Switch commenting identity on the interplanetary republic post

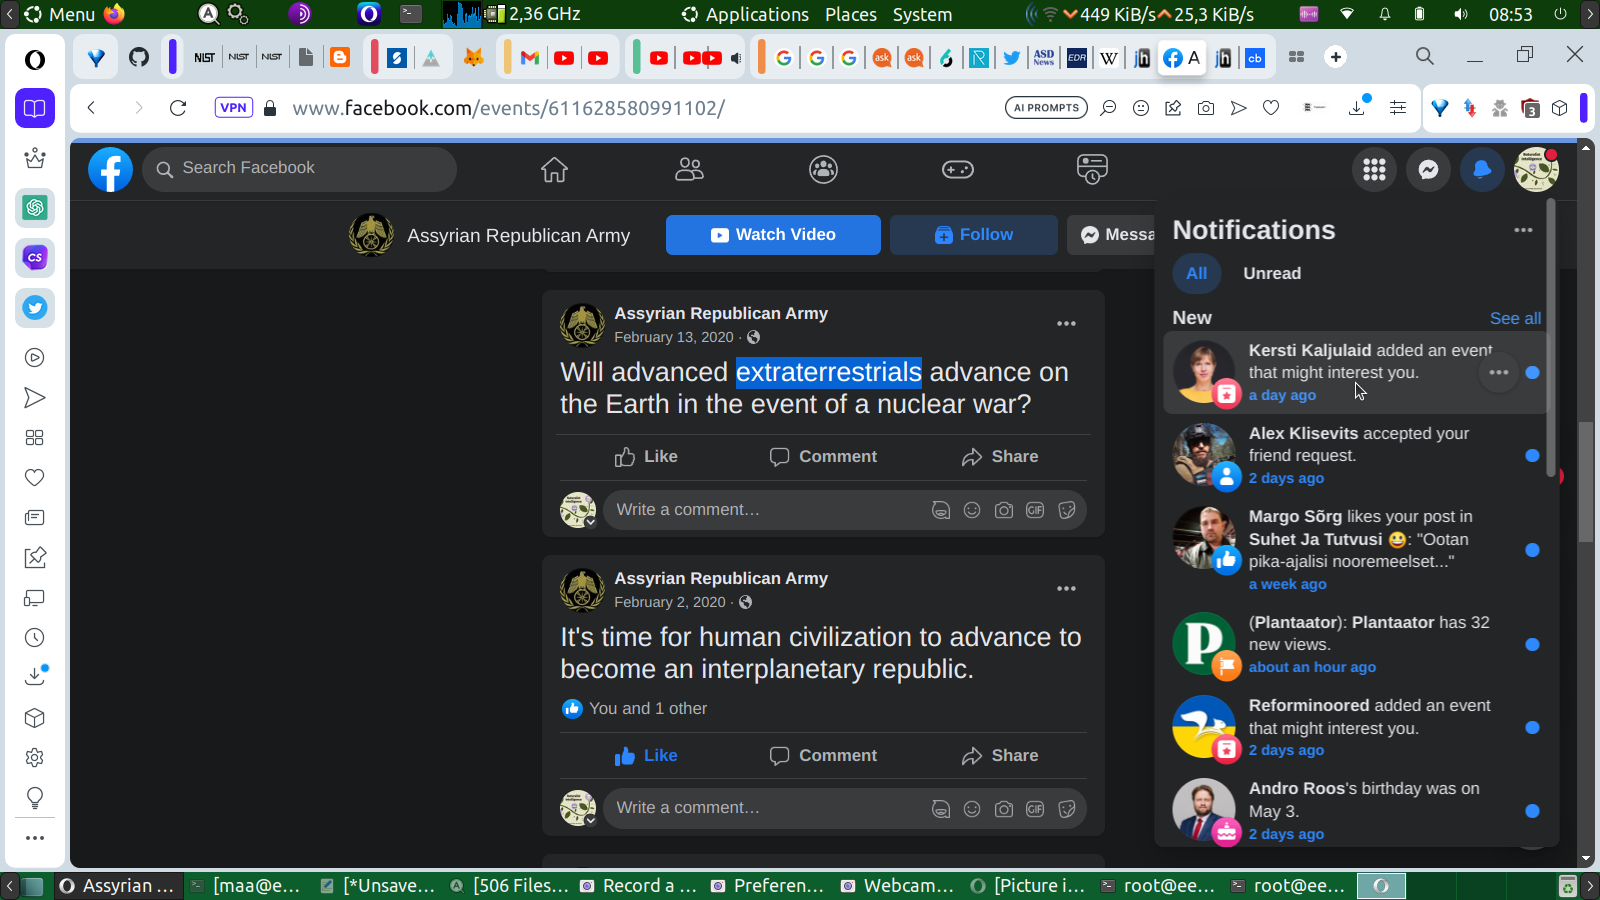[x=578, y=808]
